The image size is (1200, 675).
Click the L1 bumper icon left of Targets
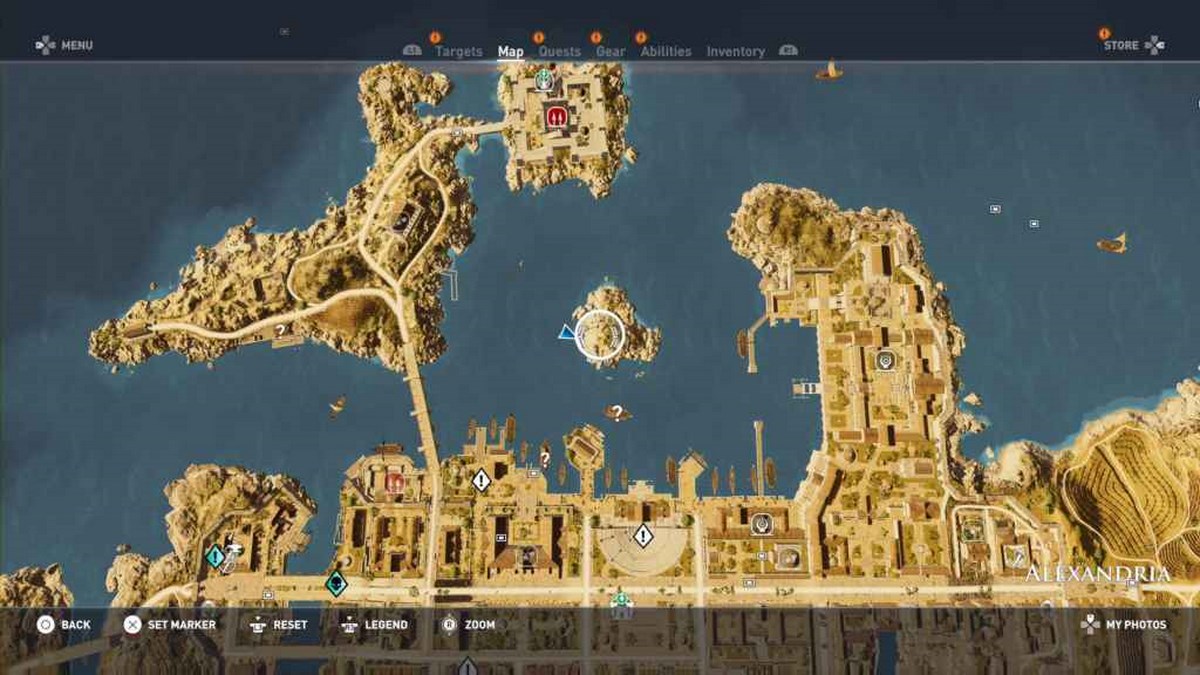point(412,50)
